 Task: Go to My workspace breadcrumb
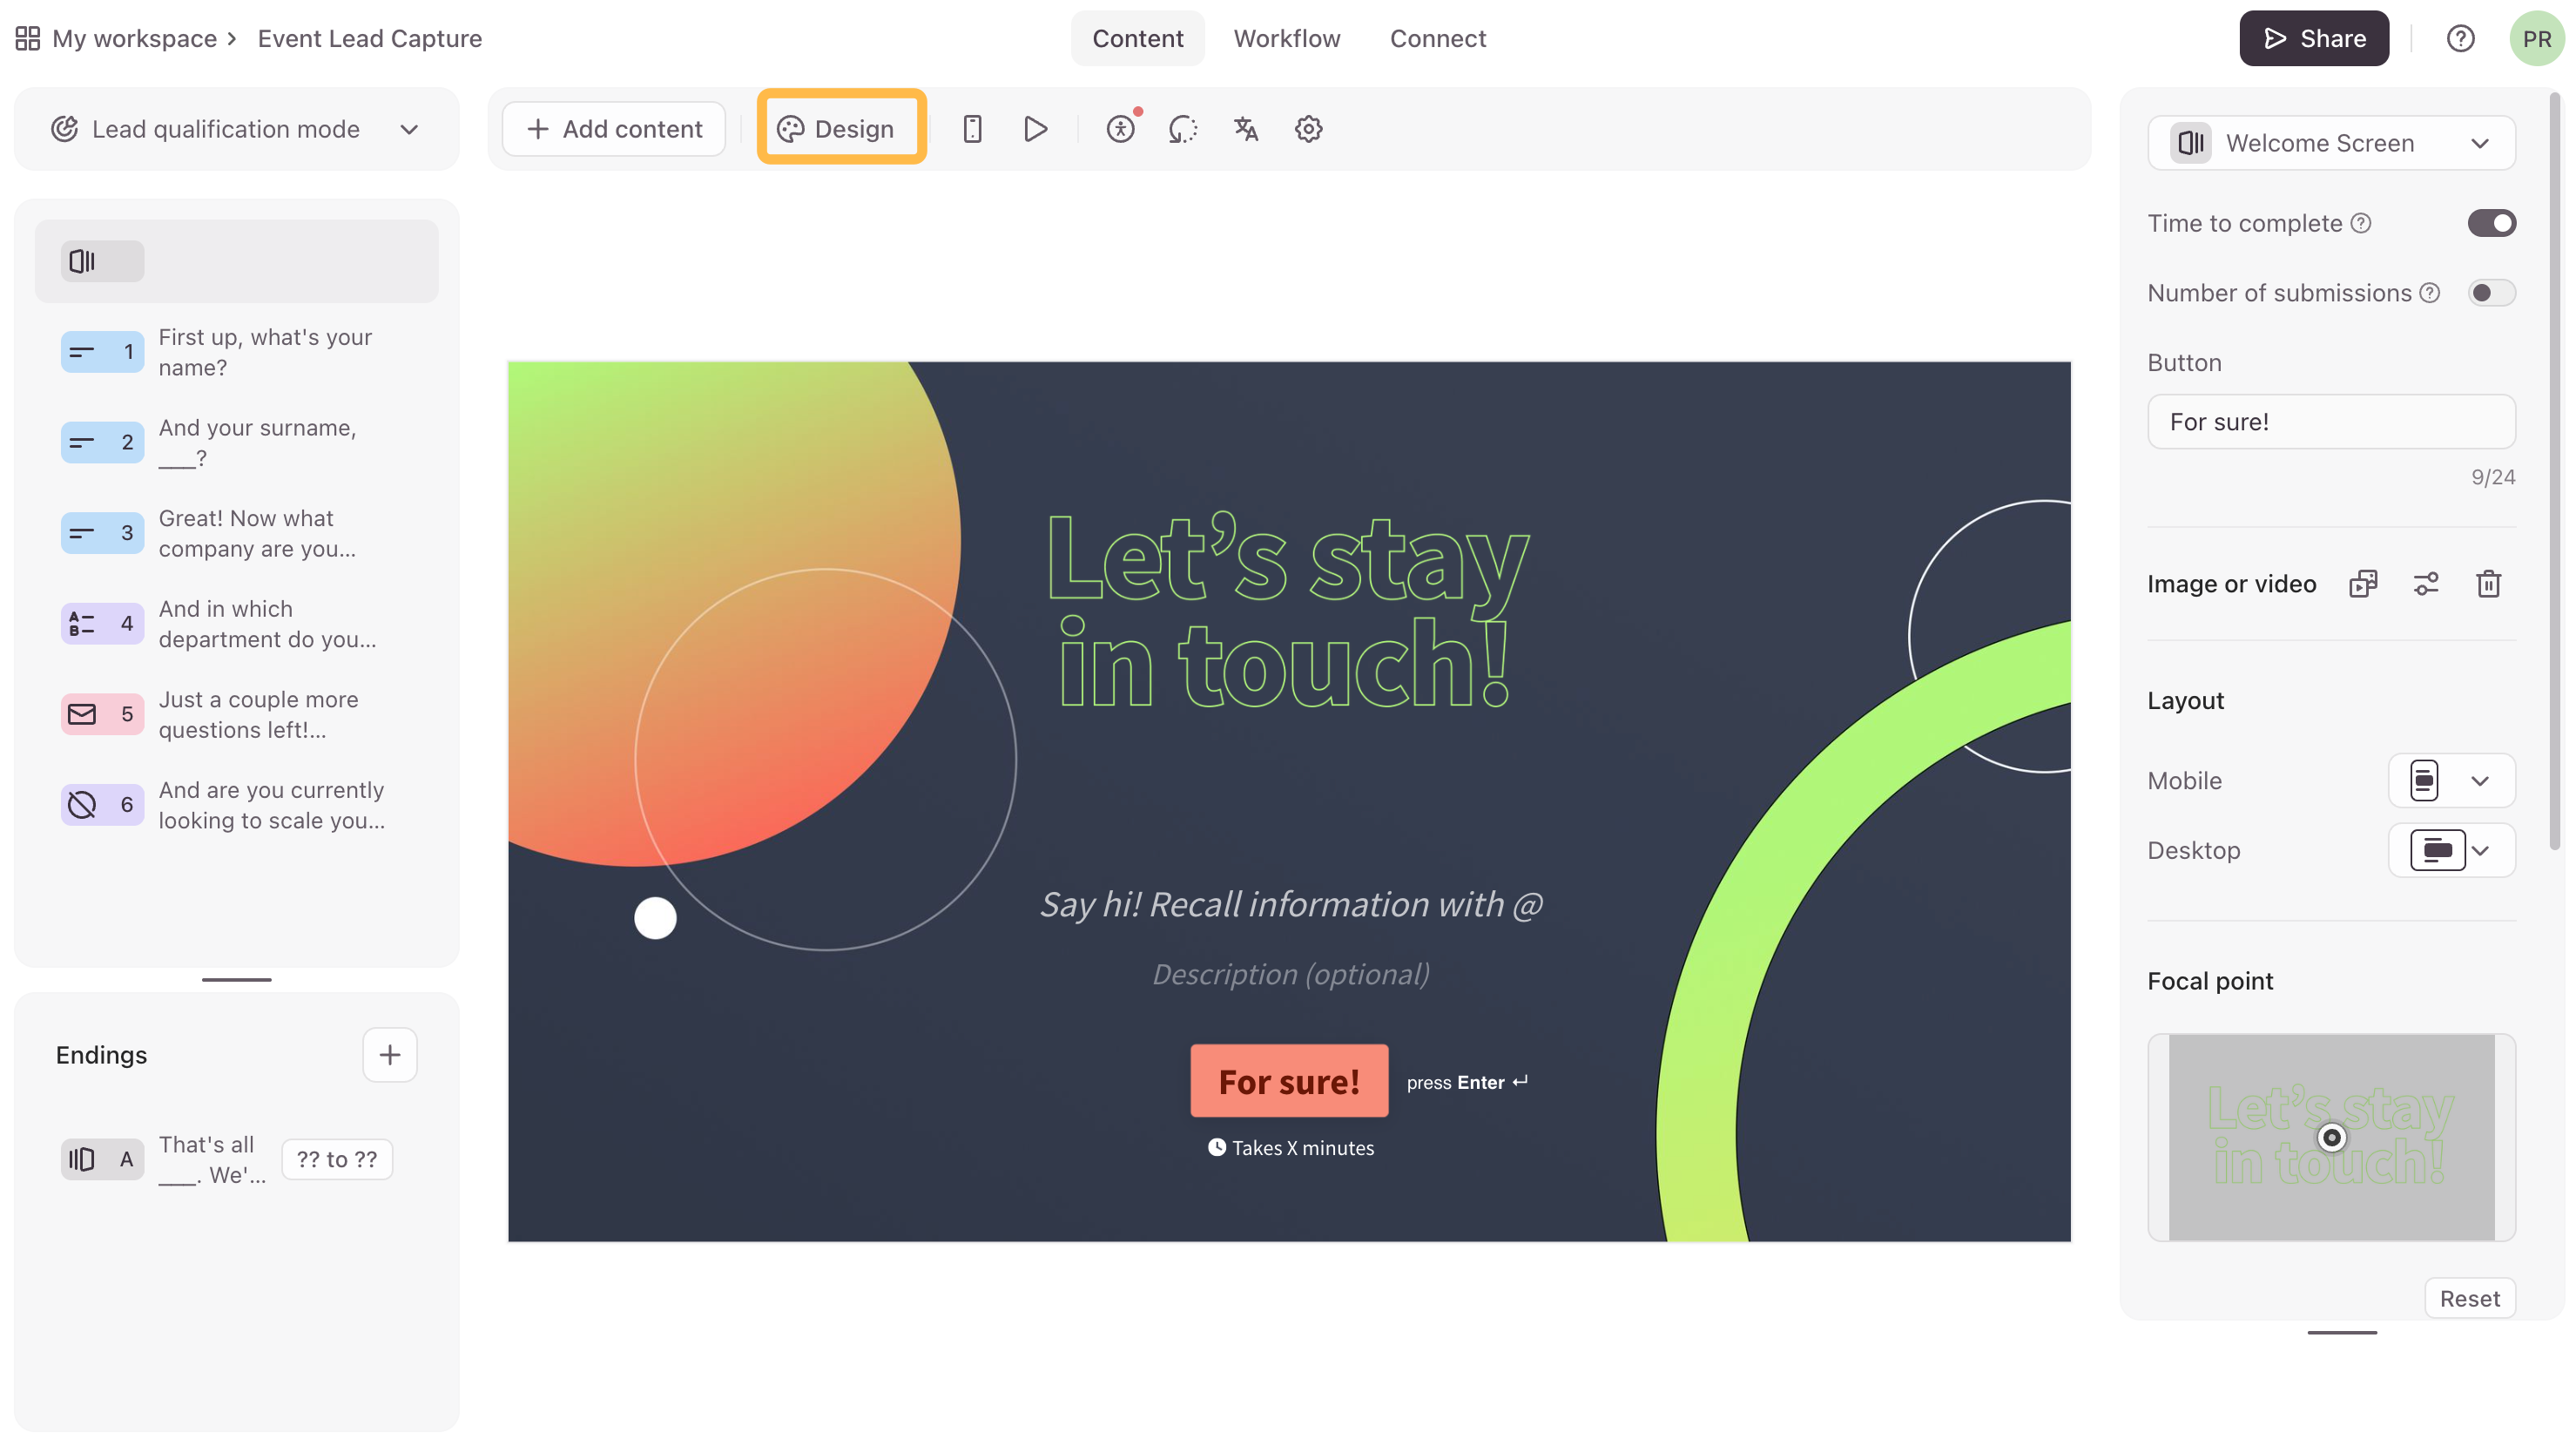[134, 38]
